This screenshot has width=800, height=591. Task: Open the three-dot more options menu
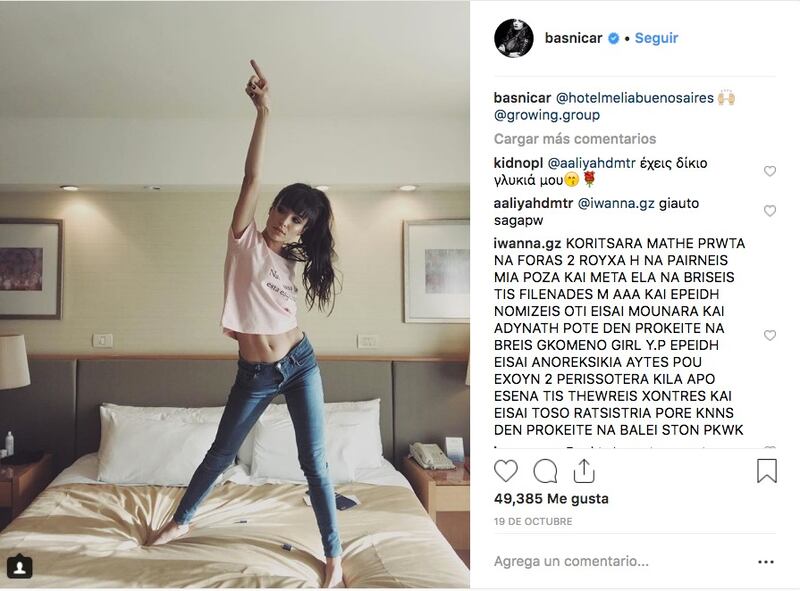coord(766,562)
